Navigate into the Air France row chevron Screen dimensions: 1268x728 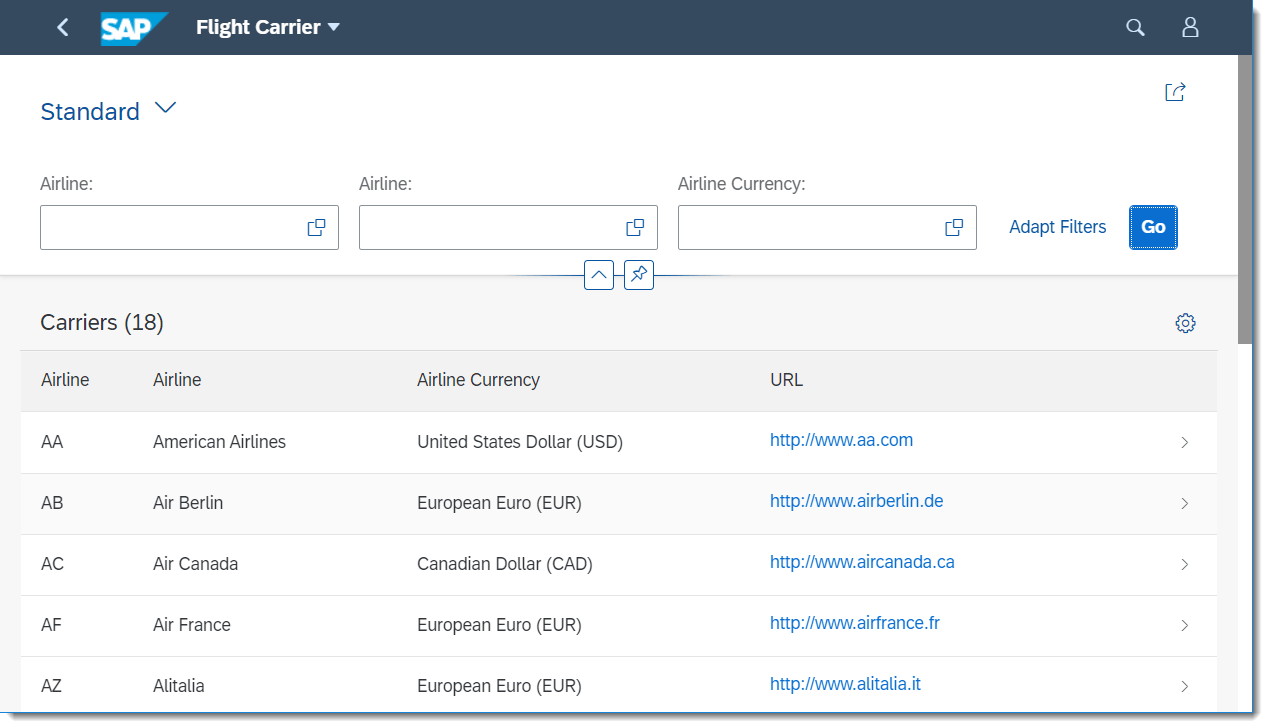pos(1185,625)
